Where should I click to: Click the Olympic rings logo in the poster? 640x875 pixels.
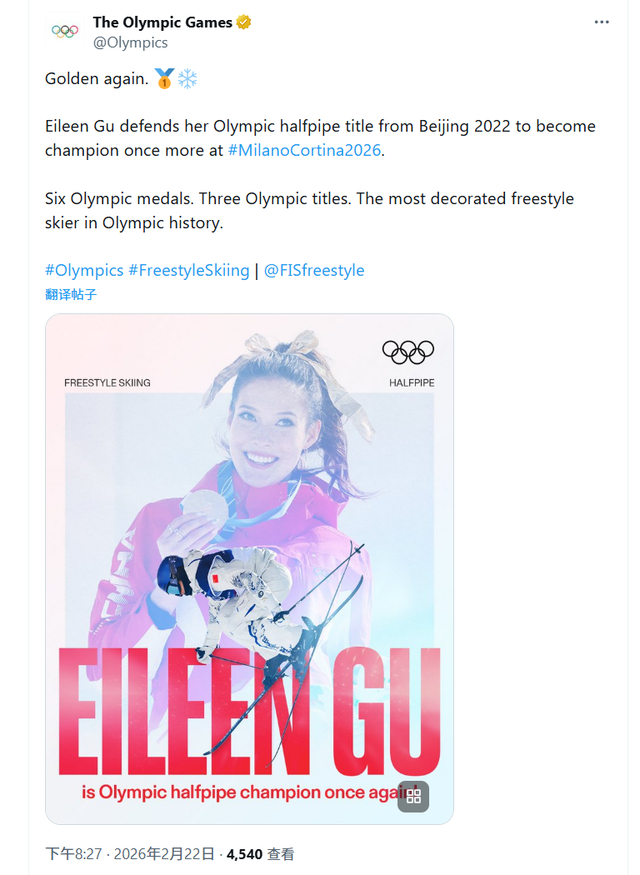[x=408, y=351]
